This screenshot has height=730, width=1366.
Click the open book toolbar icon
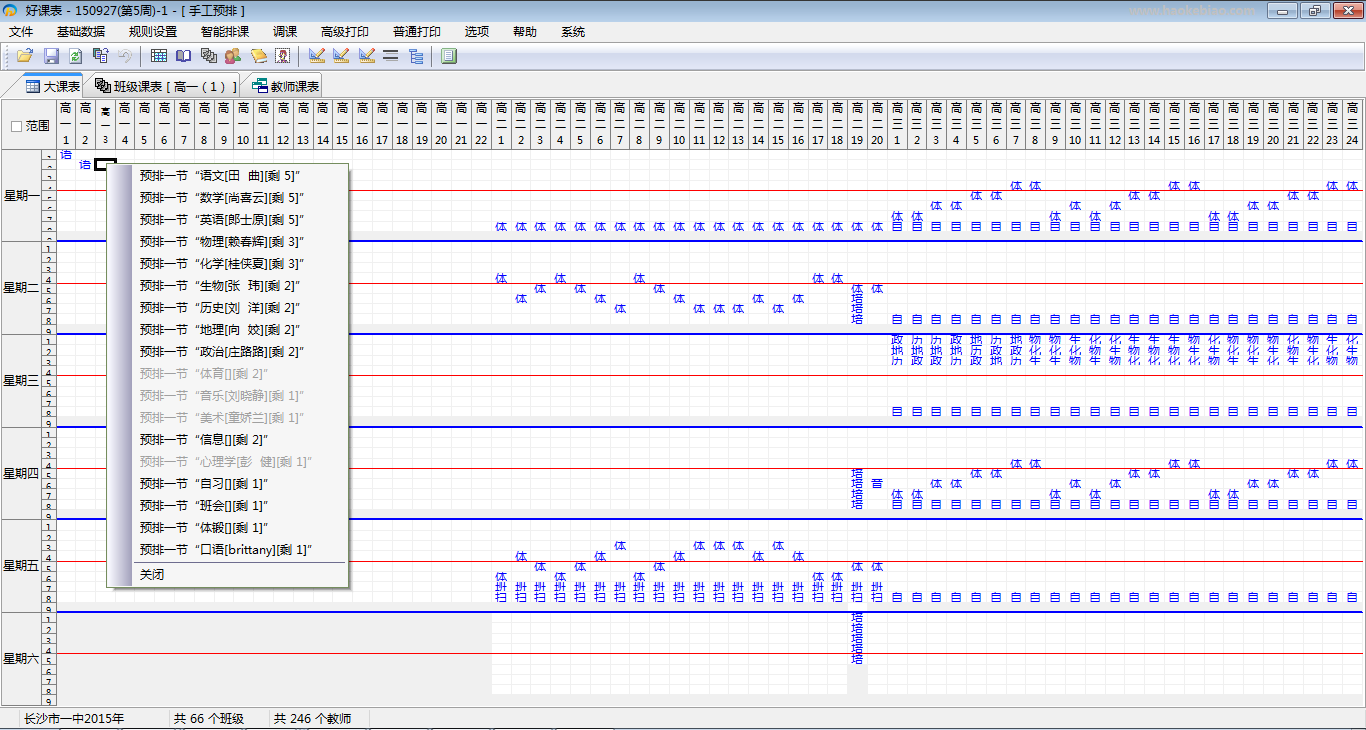click(184, 56)
